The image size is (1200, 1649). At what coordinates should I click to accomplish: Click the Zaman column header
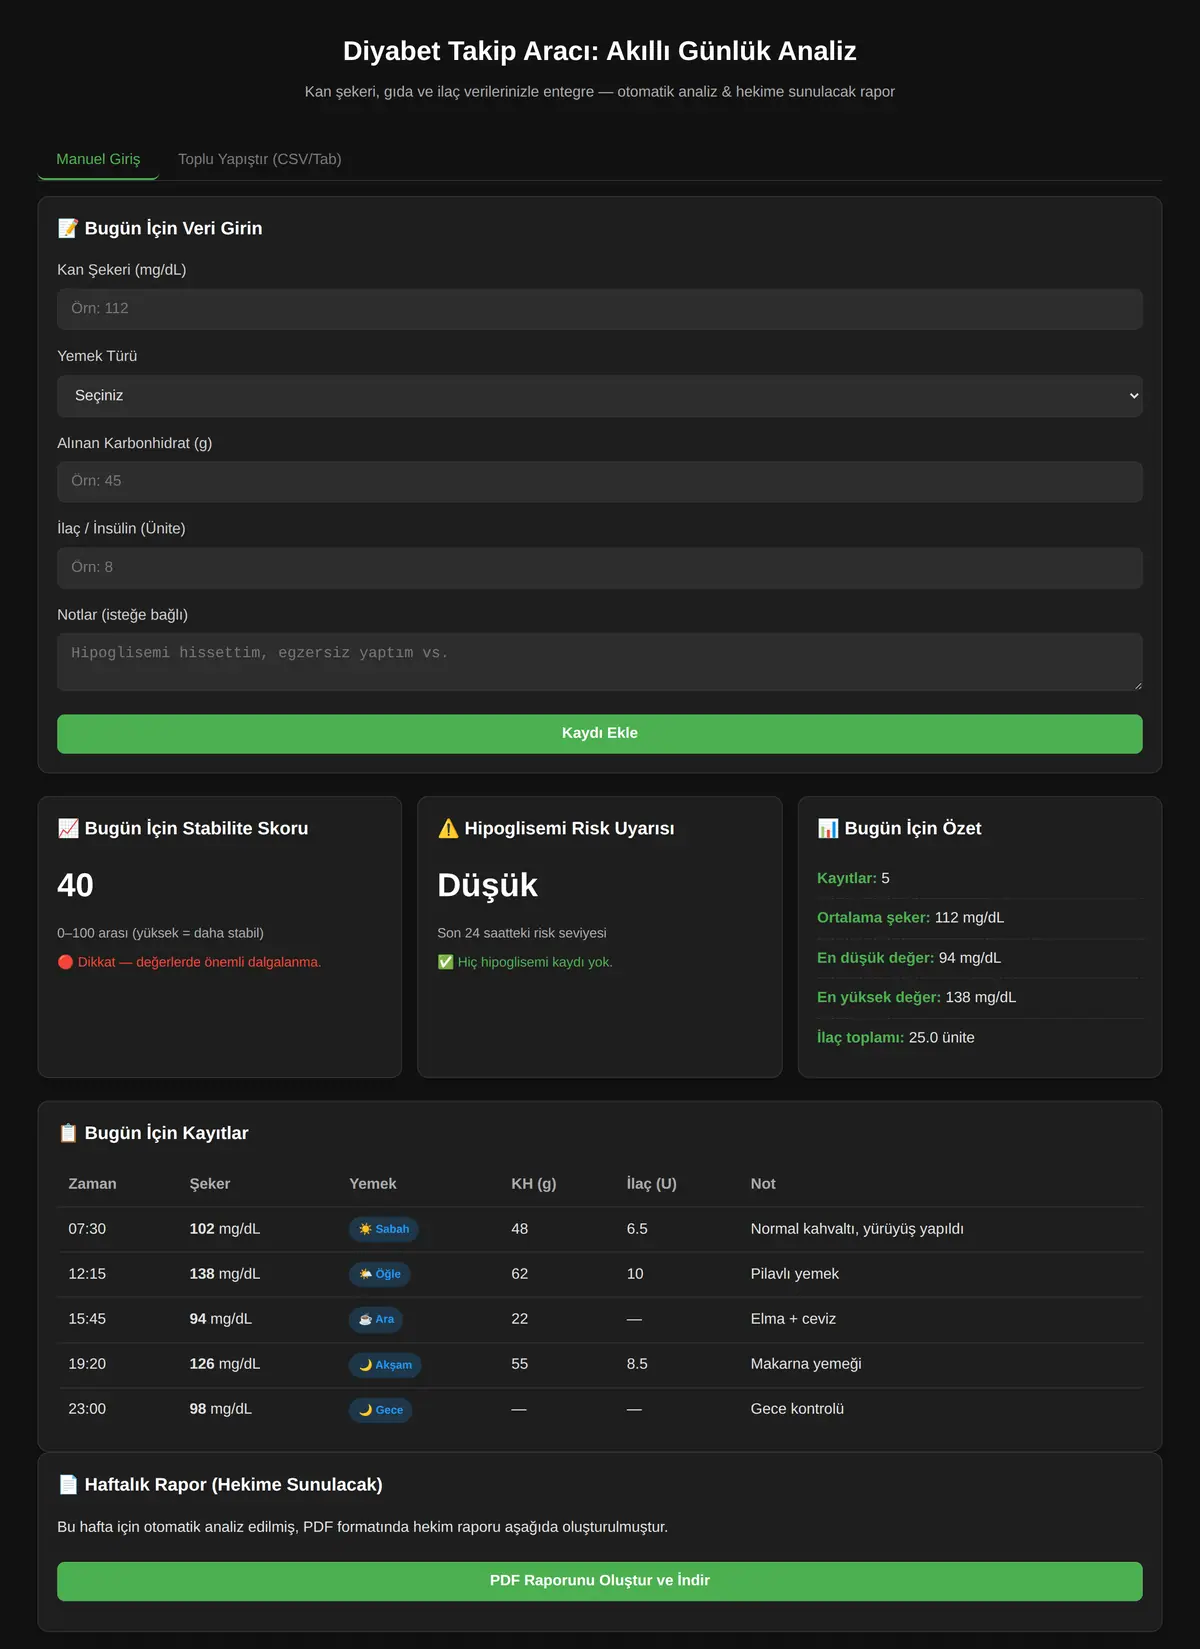pos(92,1184)
